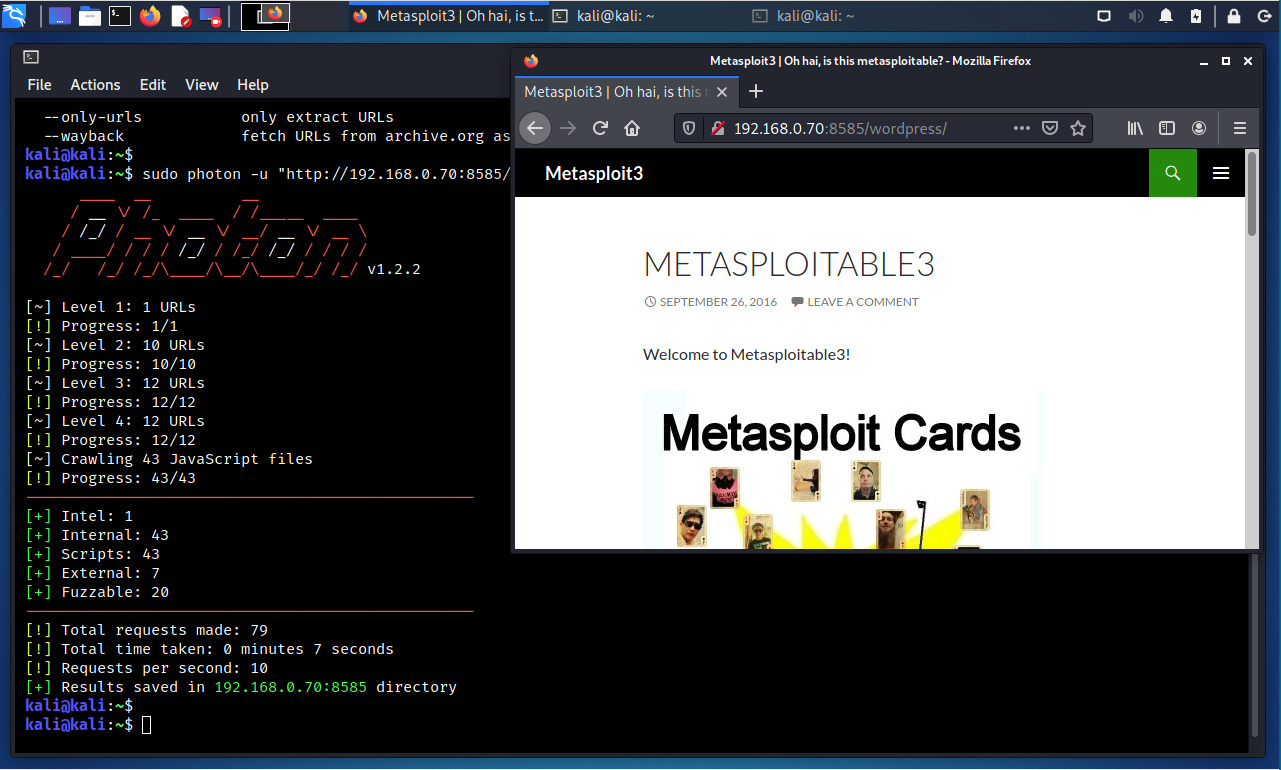Bookmark this page with the star icon
The width and height of the screenshot is (1281, 770).
[x=1078, y=128]
